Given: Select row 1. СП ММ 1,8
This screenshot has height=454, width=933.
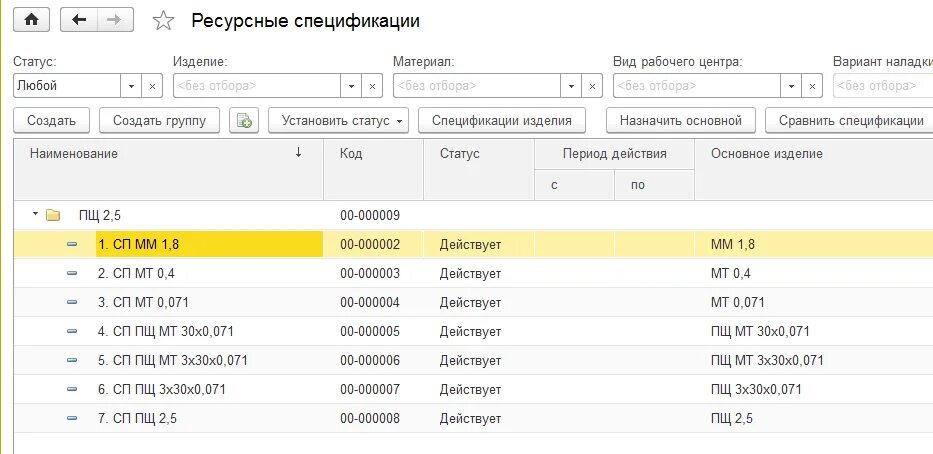Looking at the screenshot, I should point(473,245).
